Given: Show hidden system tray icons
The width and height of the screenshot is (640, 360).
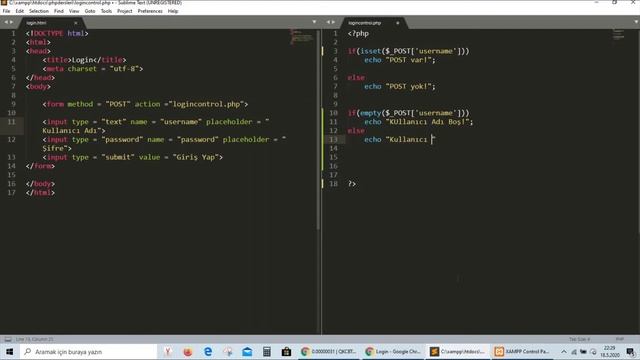Looking at the screenshot, I should click(x=564, y=351).
